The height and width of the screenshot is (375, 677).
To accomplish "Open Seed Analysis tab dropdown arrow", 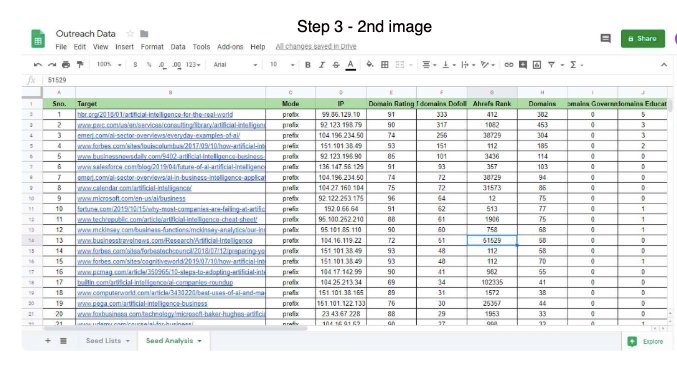I will click(x=199, y=341).
